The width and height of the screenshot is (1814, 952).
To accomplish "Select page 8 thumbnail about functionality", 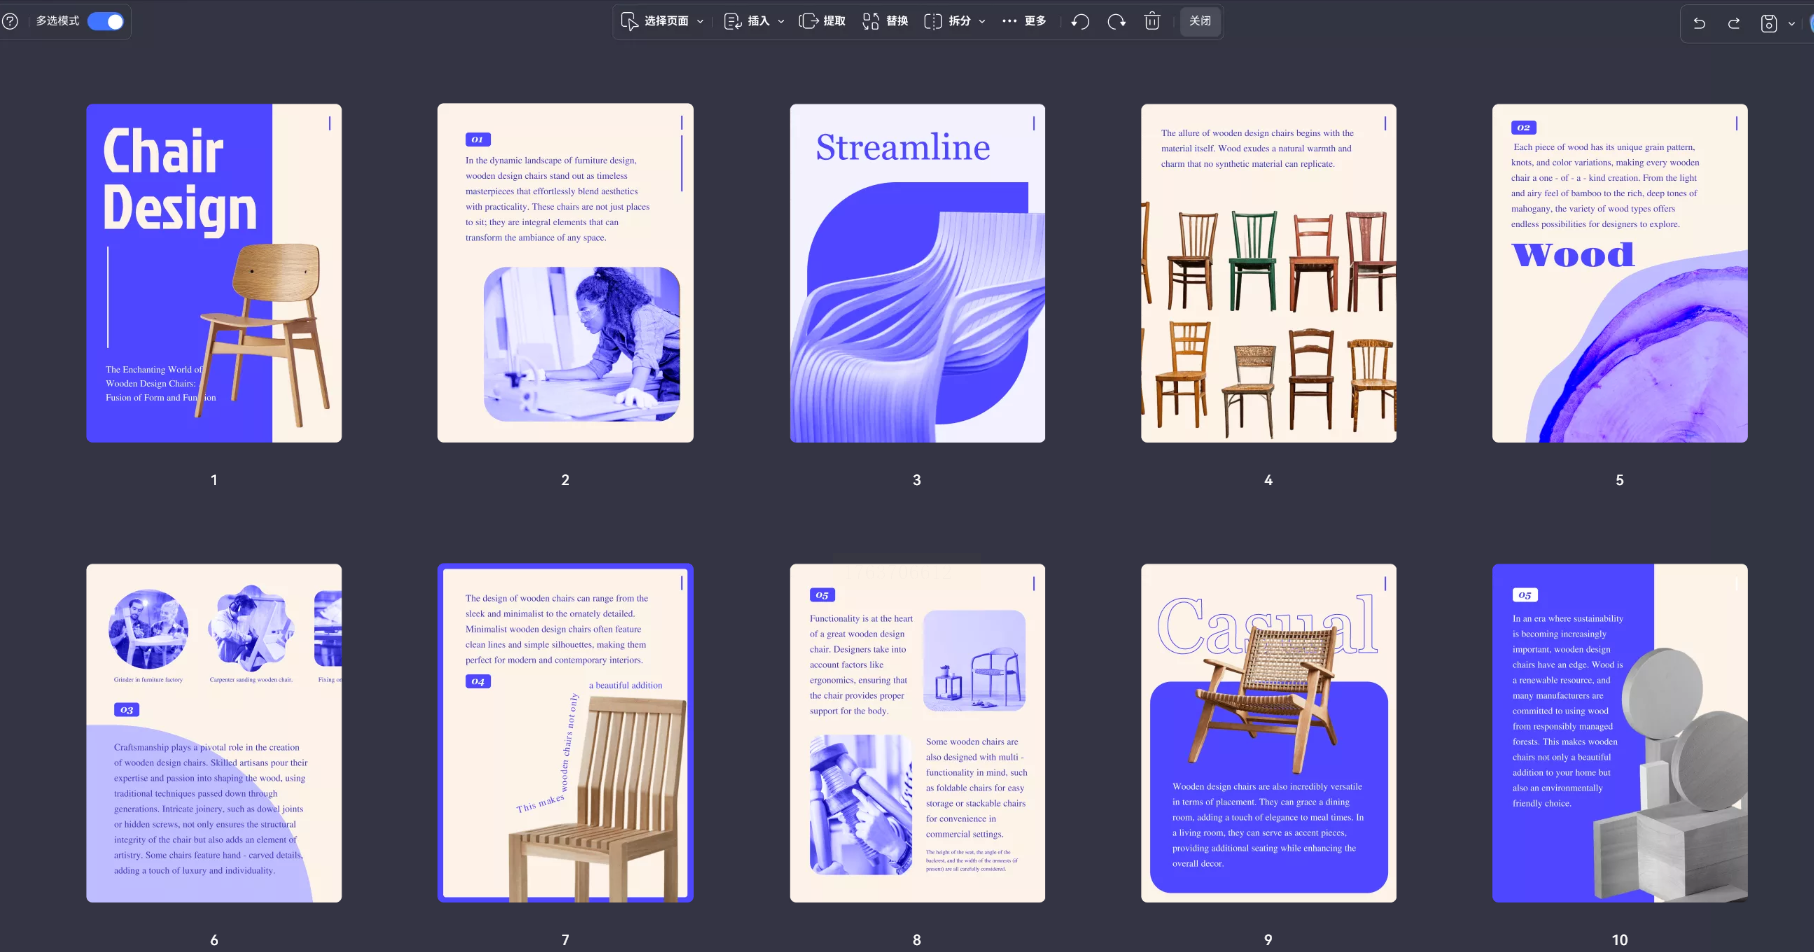I will click(917, 733).
